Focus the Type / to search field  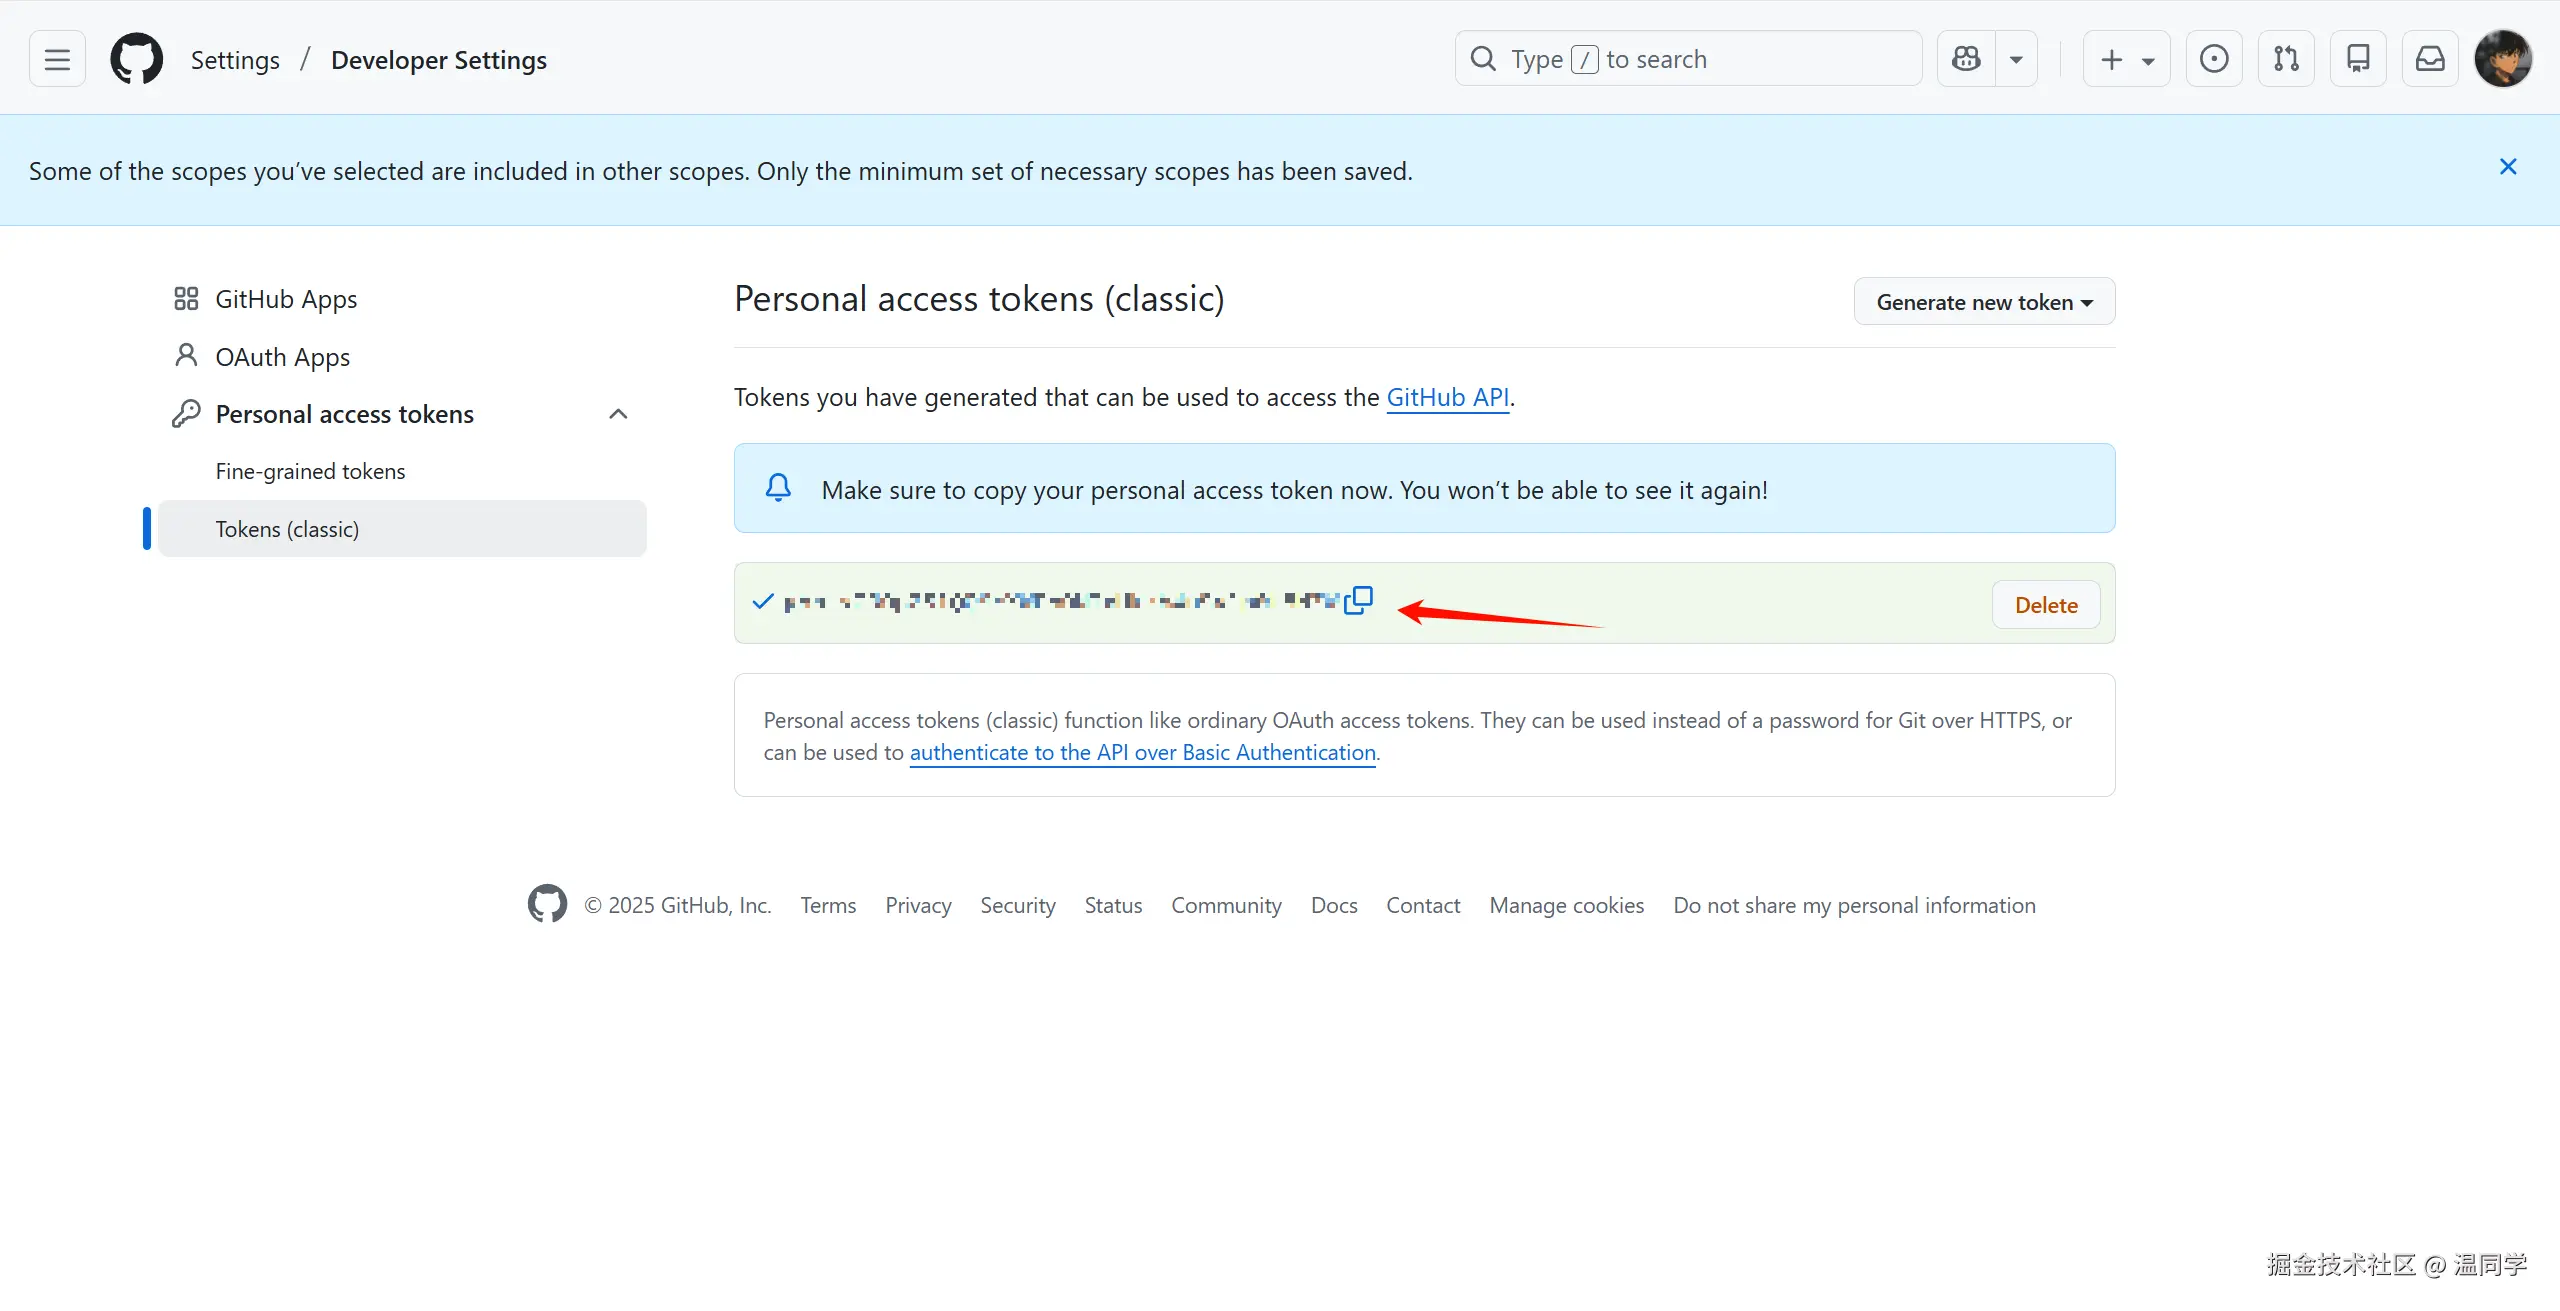(1688, 60)
